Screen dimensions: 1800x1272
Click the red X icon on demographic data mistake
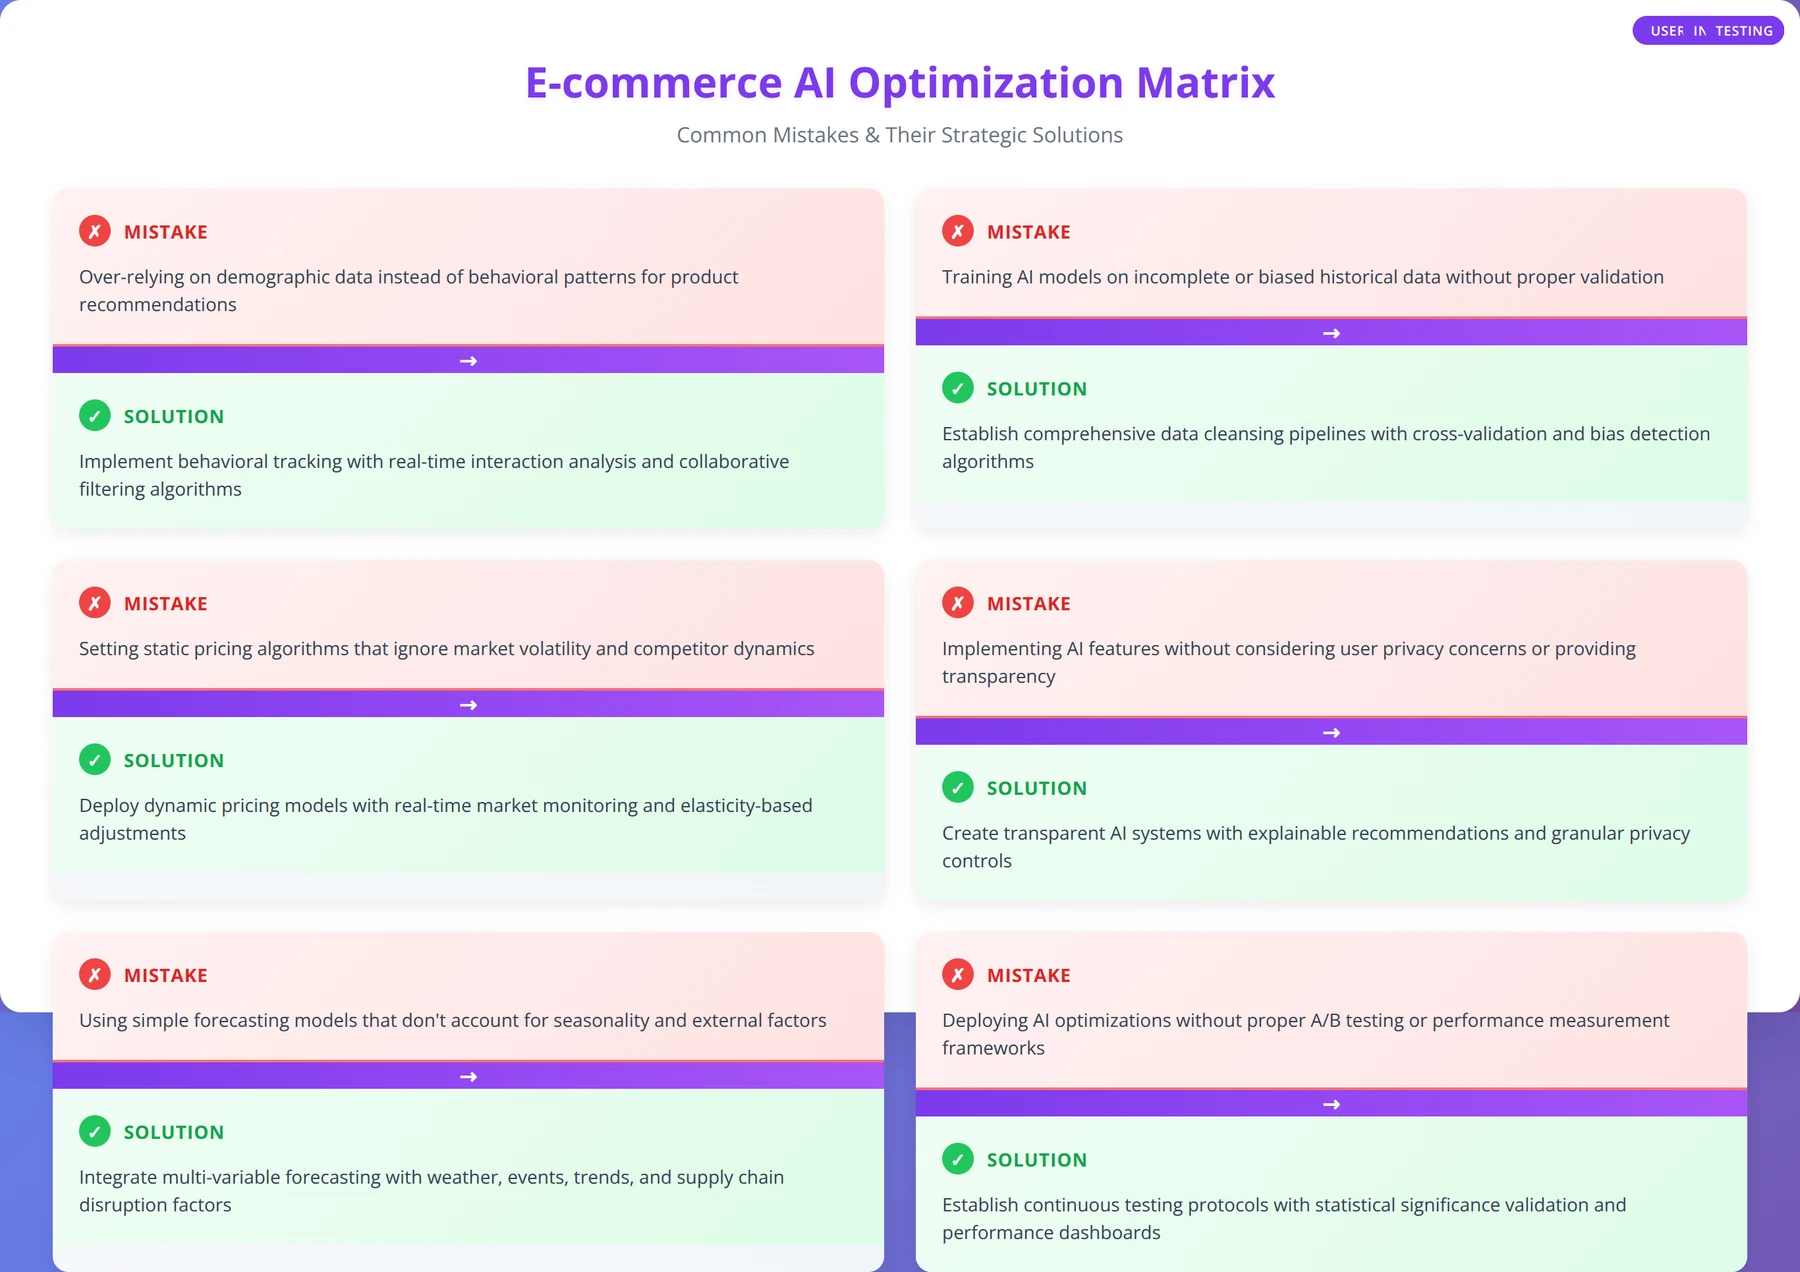click(95, 231)
